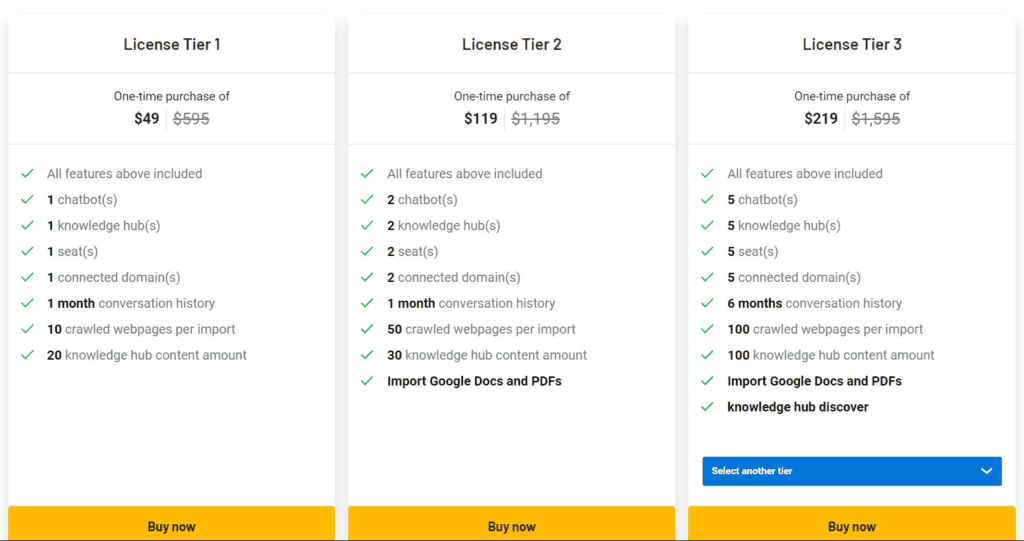The image size is (1024, 541).
Task: Click the checkmark next to "10 crawled webpages per import"
Action: 27,330
